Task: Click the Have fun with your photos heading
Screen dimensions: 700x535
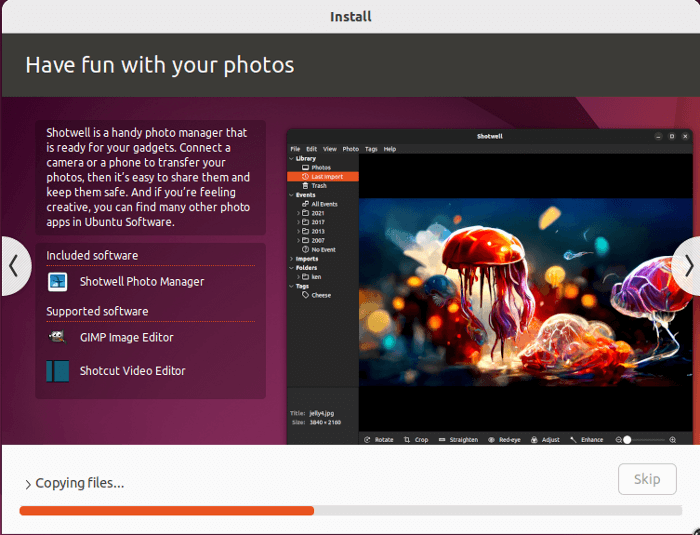Action: (160, 65)
